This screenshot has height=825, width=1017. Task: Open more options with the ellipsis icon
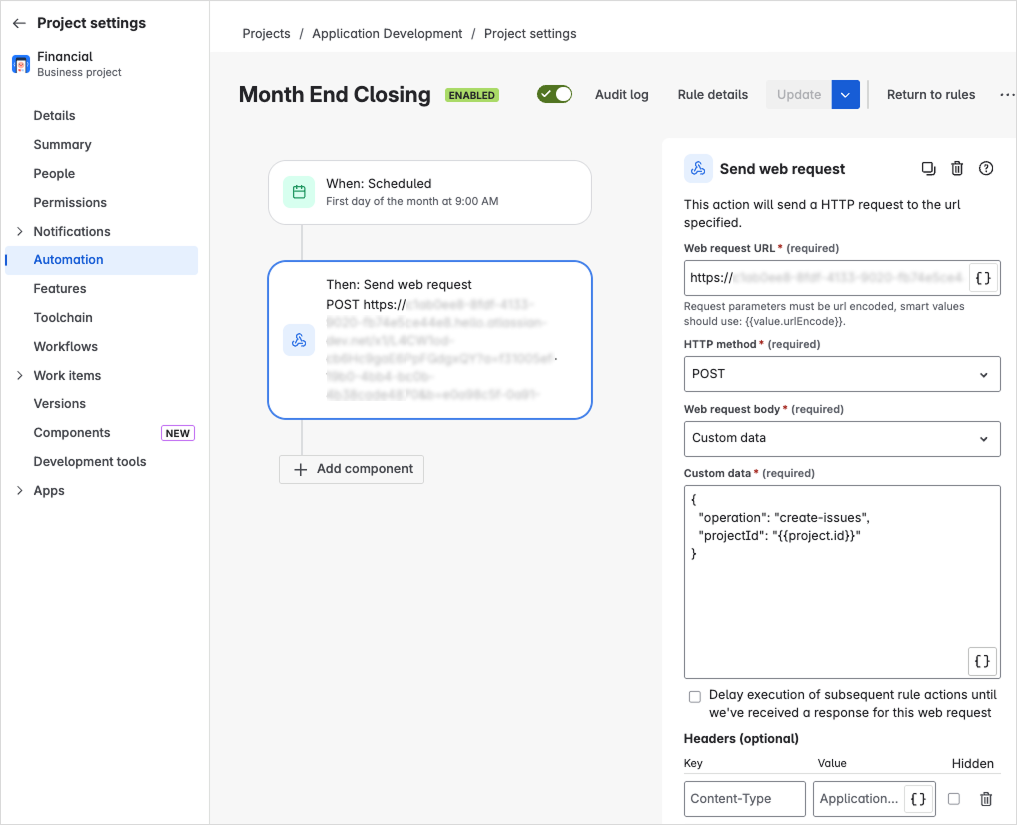tap(1006, 94)
